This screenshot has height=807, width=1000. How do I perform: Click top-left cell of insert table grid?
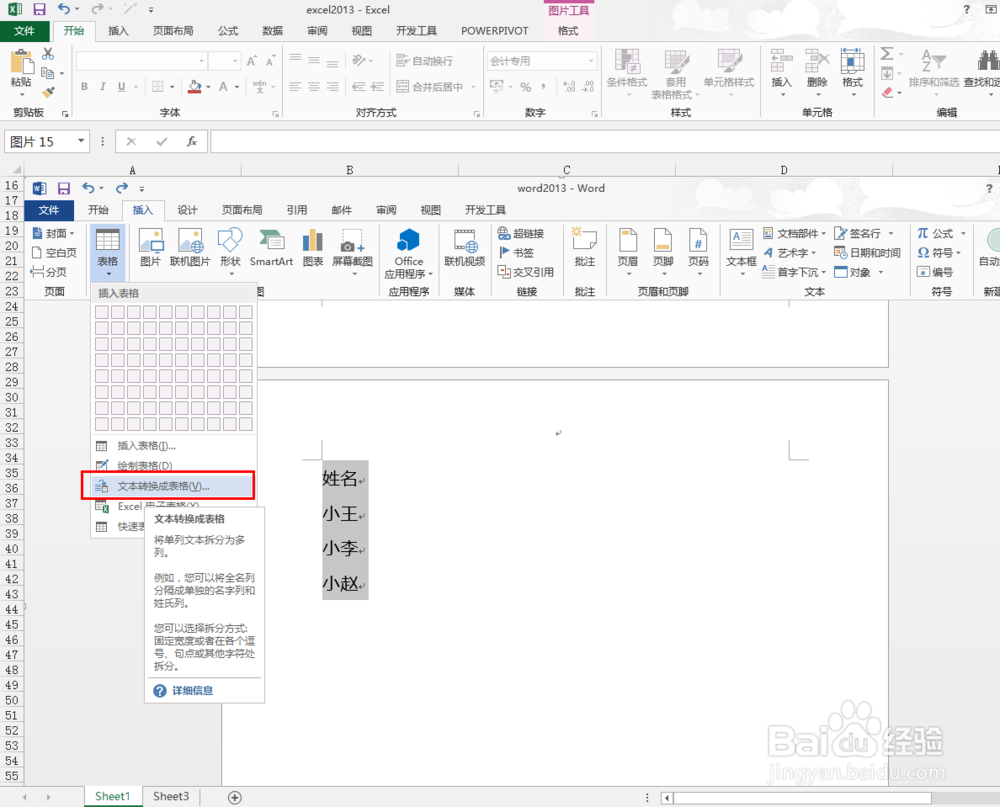102,312
